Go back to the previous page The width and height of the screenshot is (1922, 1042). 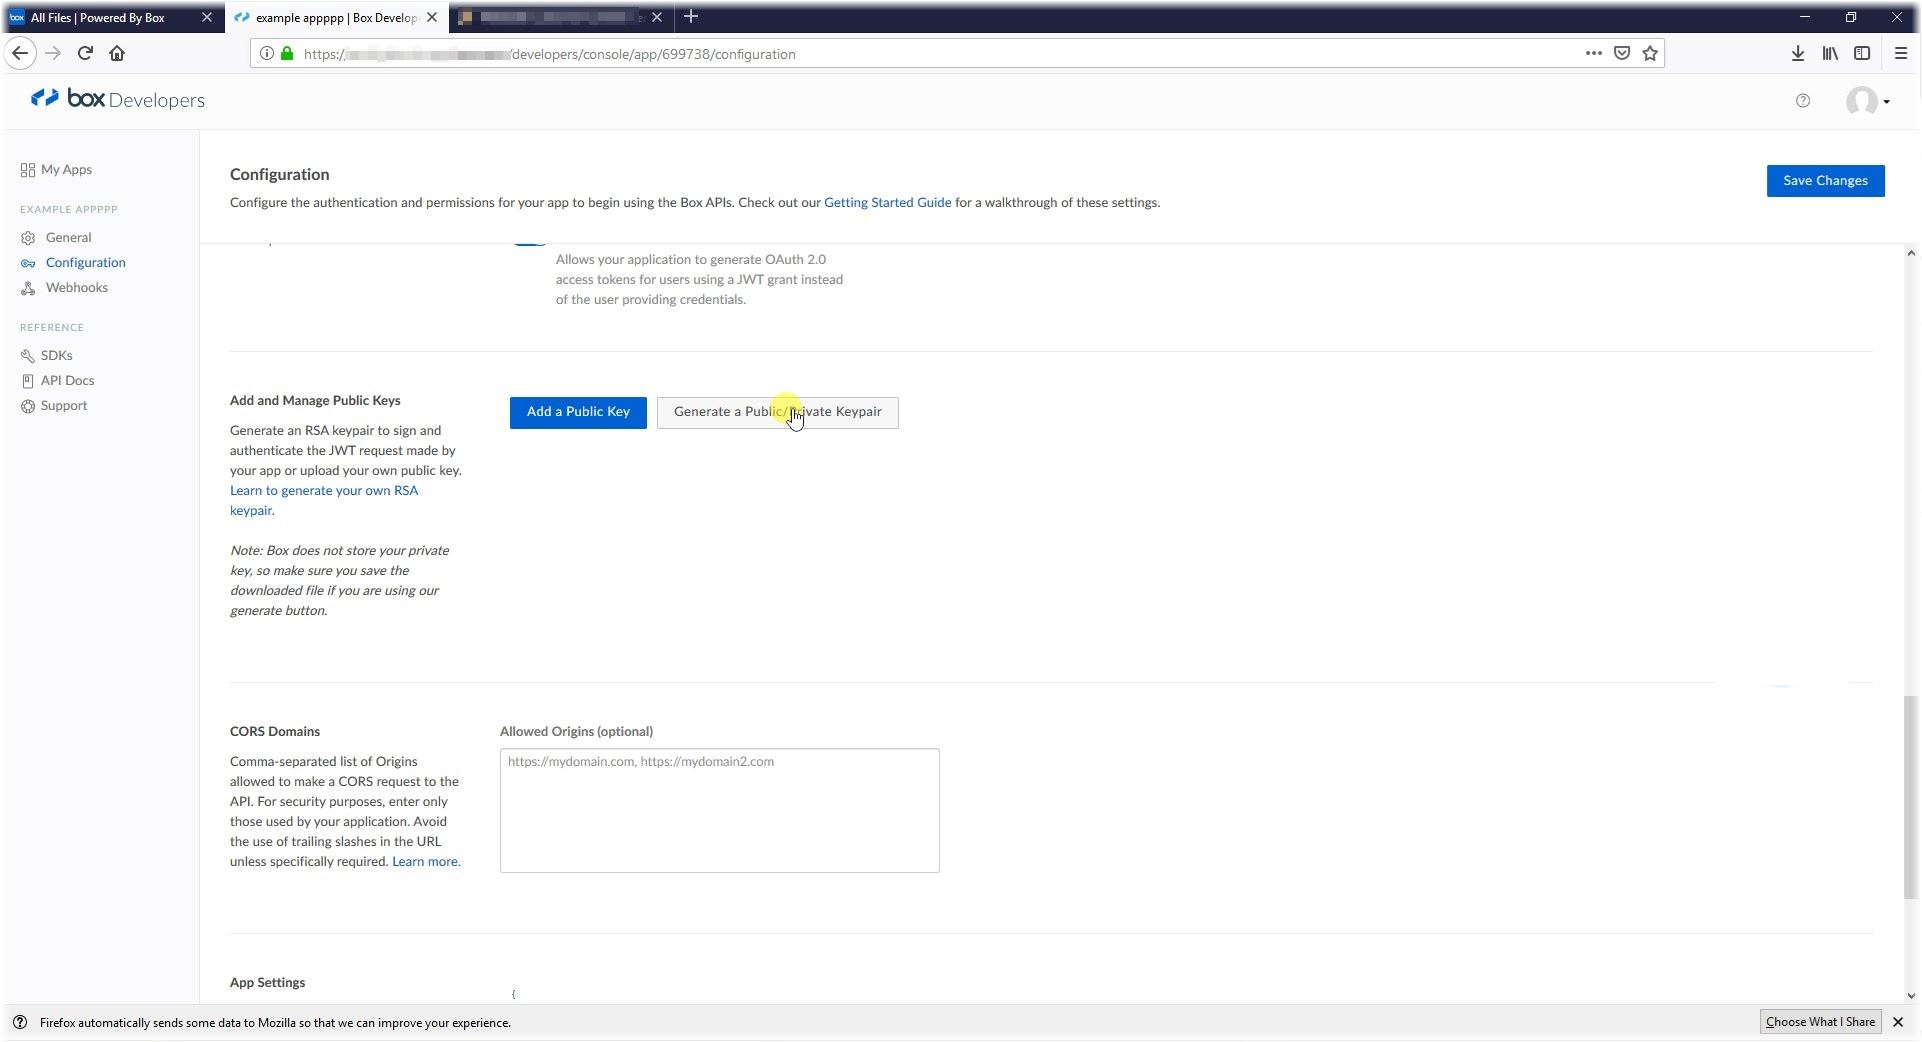pyautogui.click(x=20, y=54)
